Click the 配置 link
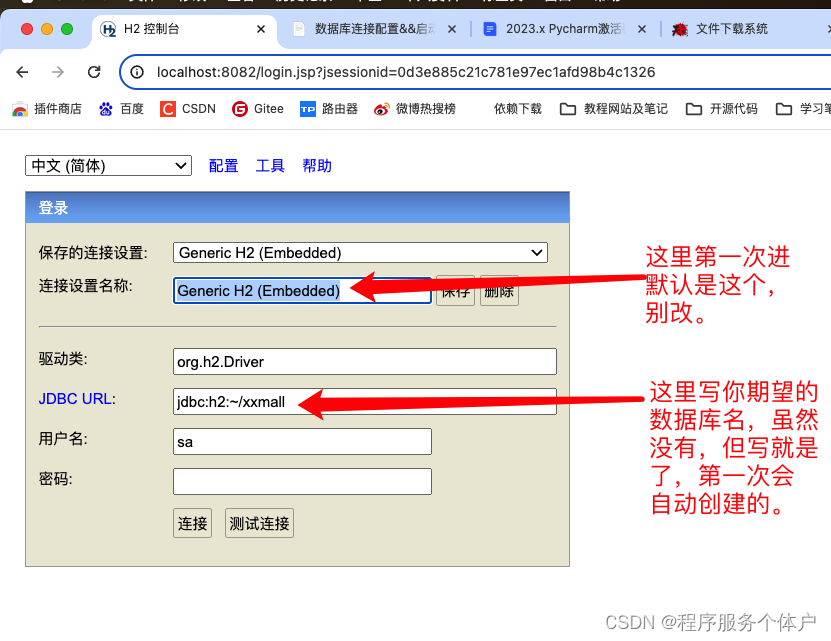Image resolution: width=831 pixels, height=641 pixels. point(223,165)
